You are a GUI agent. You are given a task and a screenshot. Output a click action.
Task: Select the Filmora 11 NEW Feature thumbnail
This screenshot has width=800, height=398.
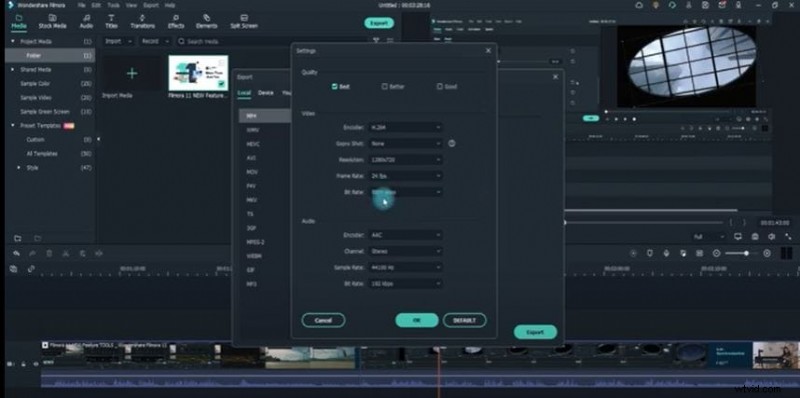[x=198, y=73]
